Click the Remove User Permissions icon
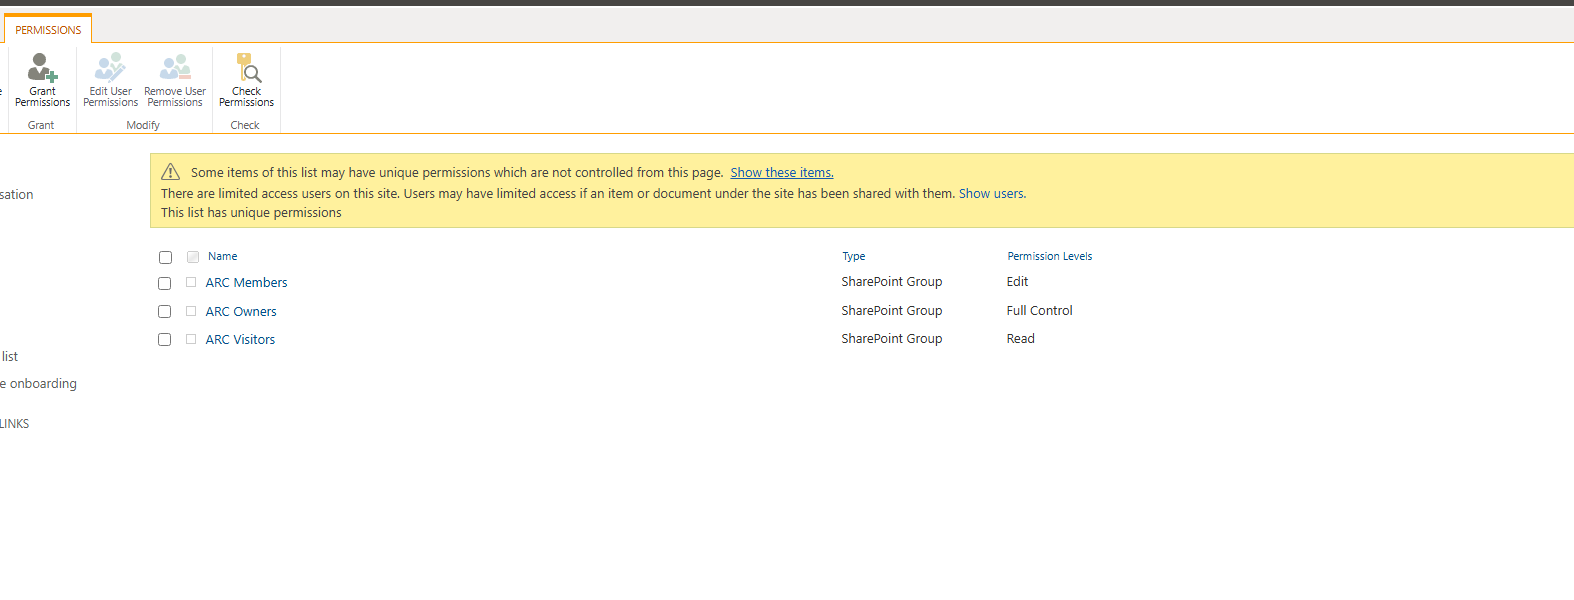This screenshot has width=1574, height=600. pos(175,68)
